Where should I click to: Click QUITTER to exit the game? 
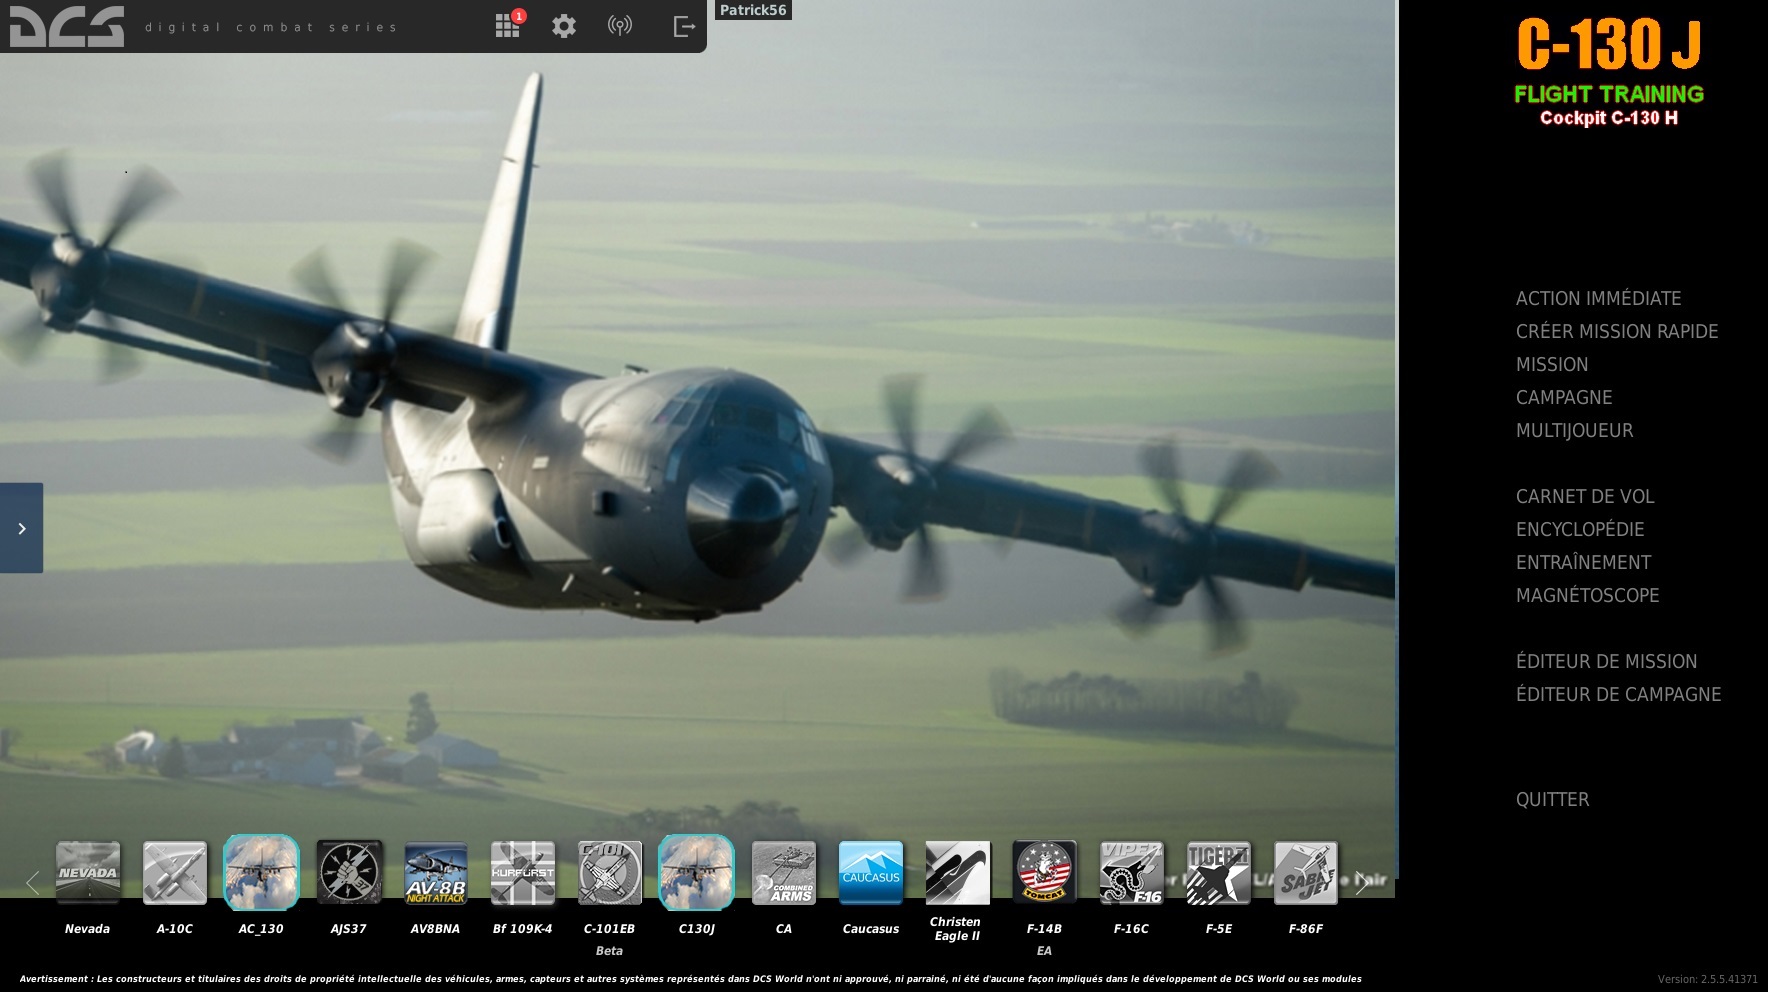click(x=1552, y=800)
